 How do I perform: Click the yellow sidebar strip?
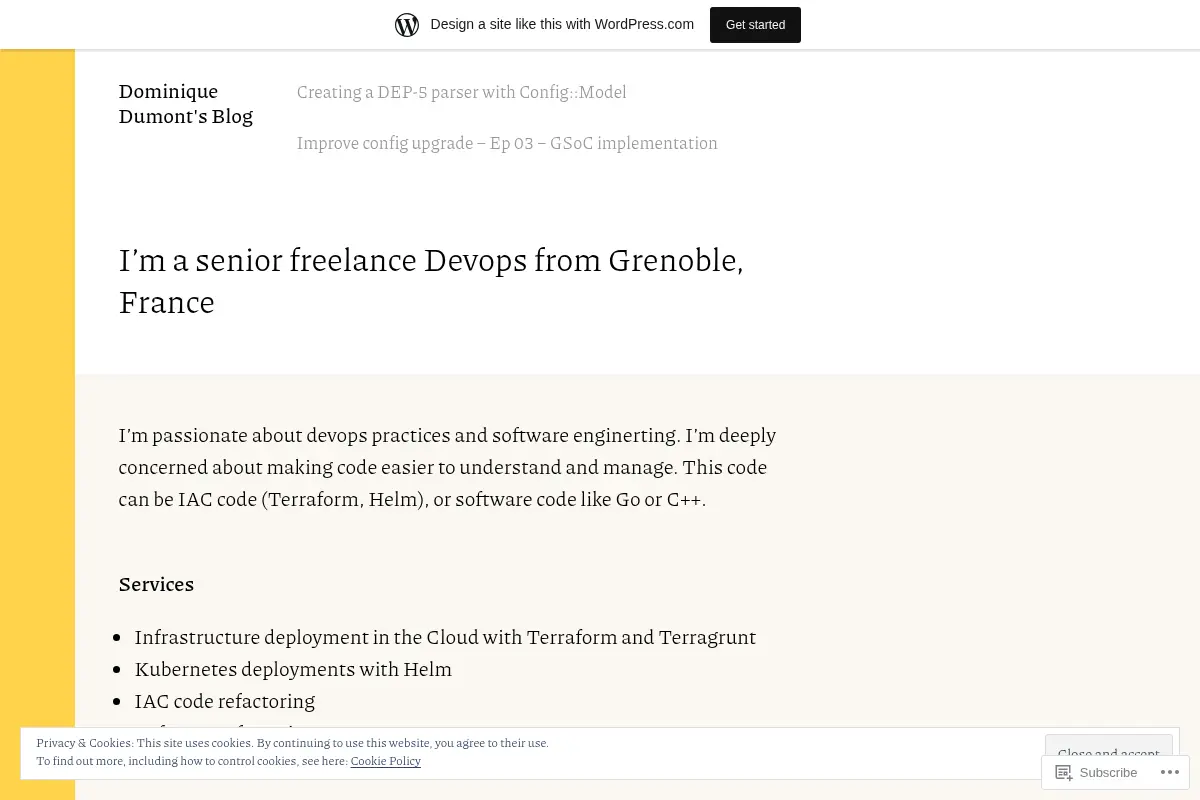[x=37, y=400]
